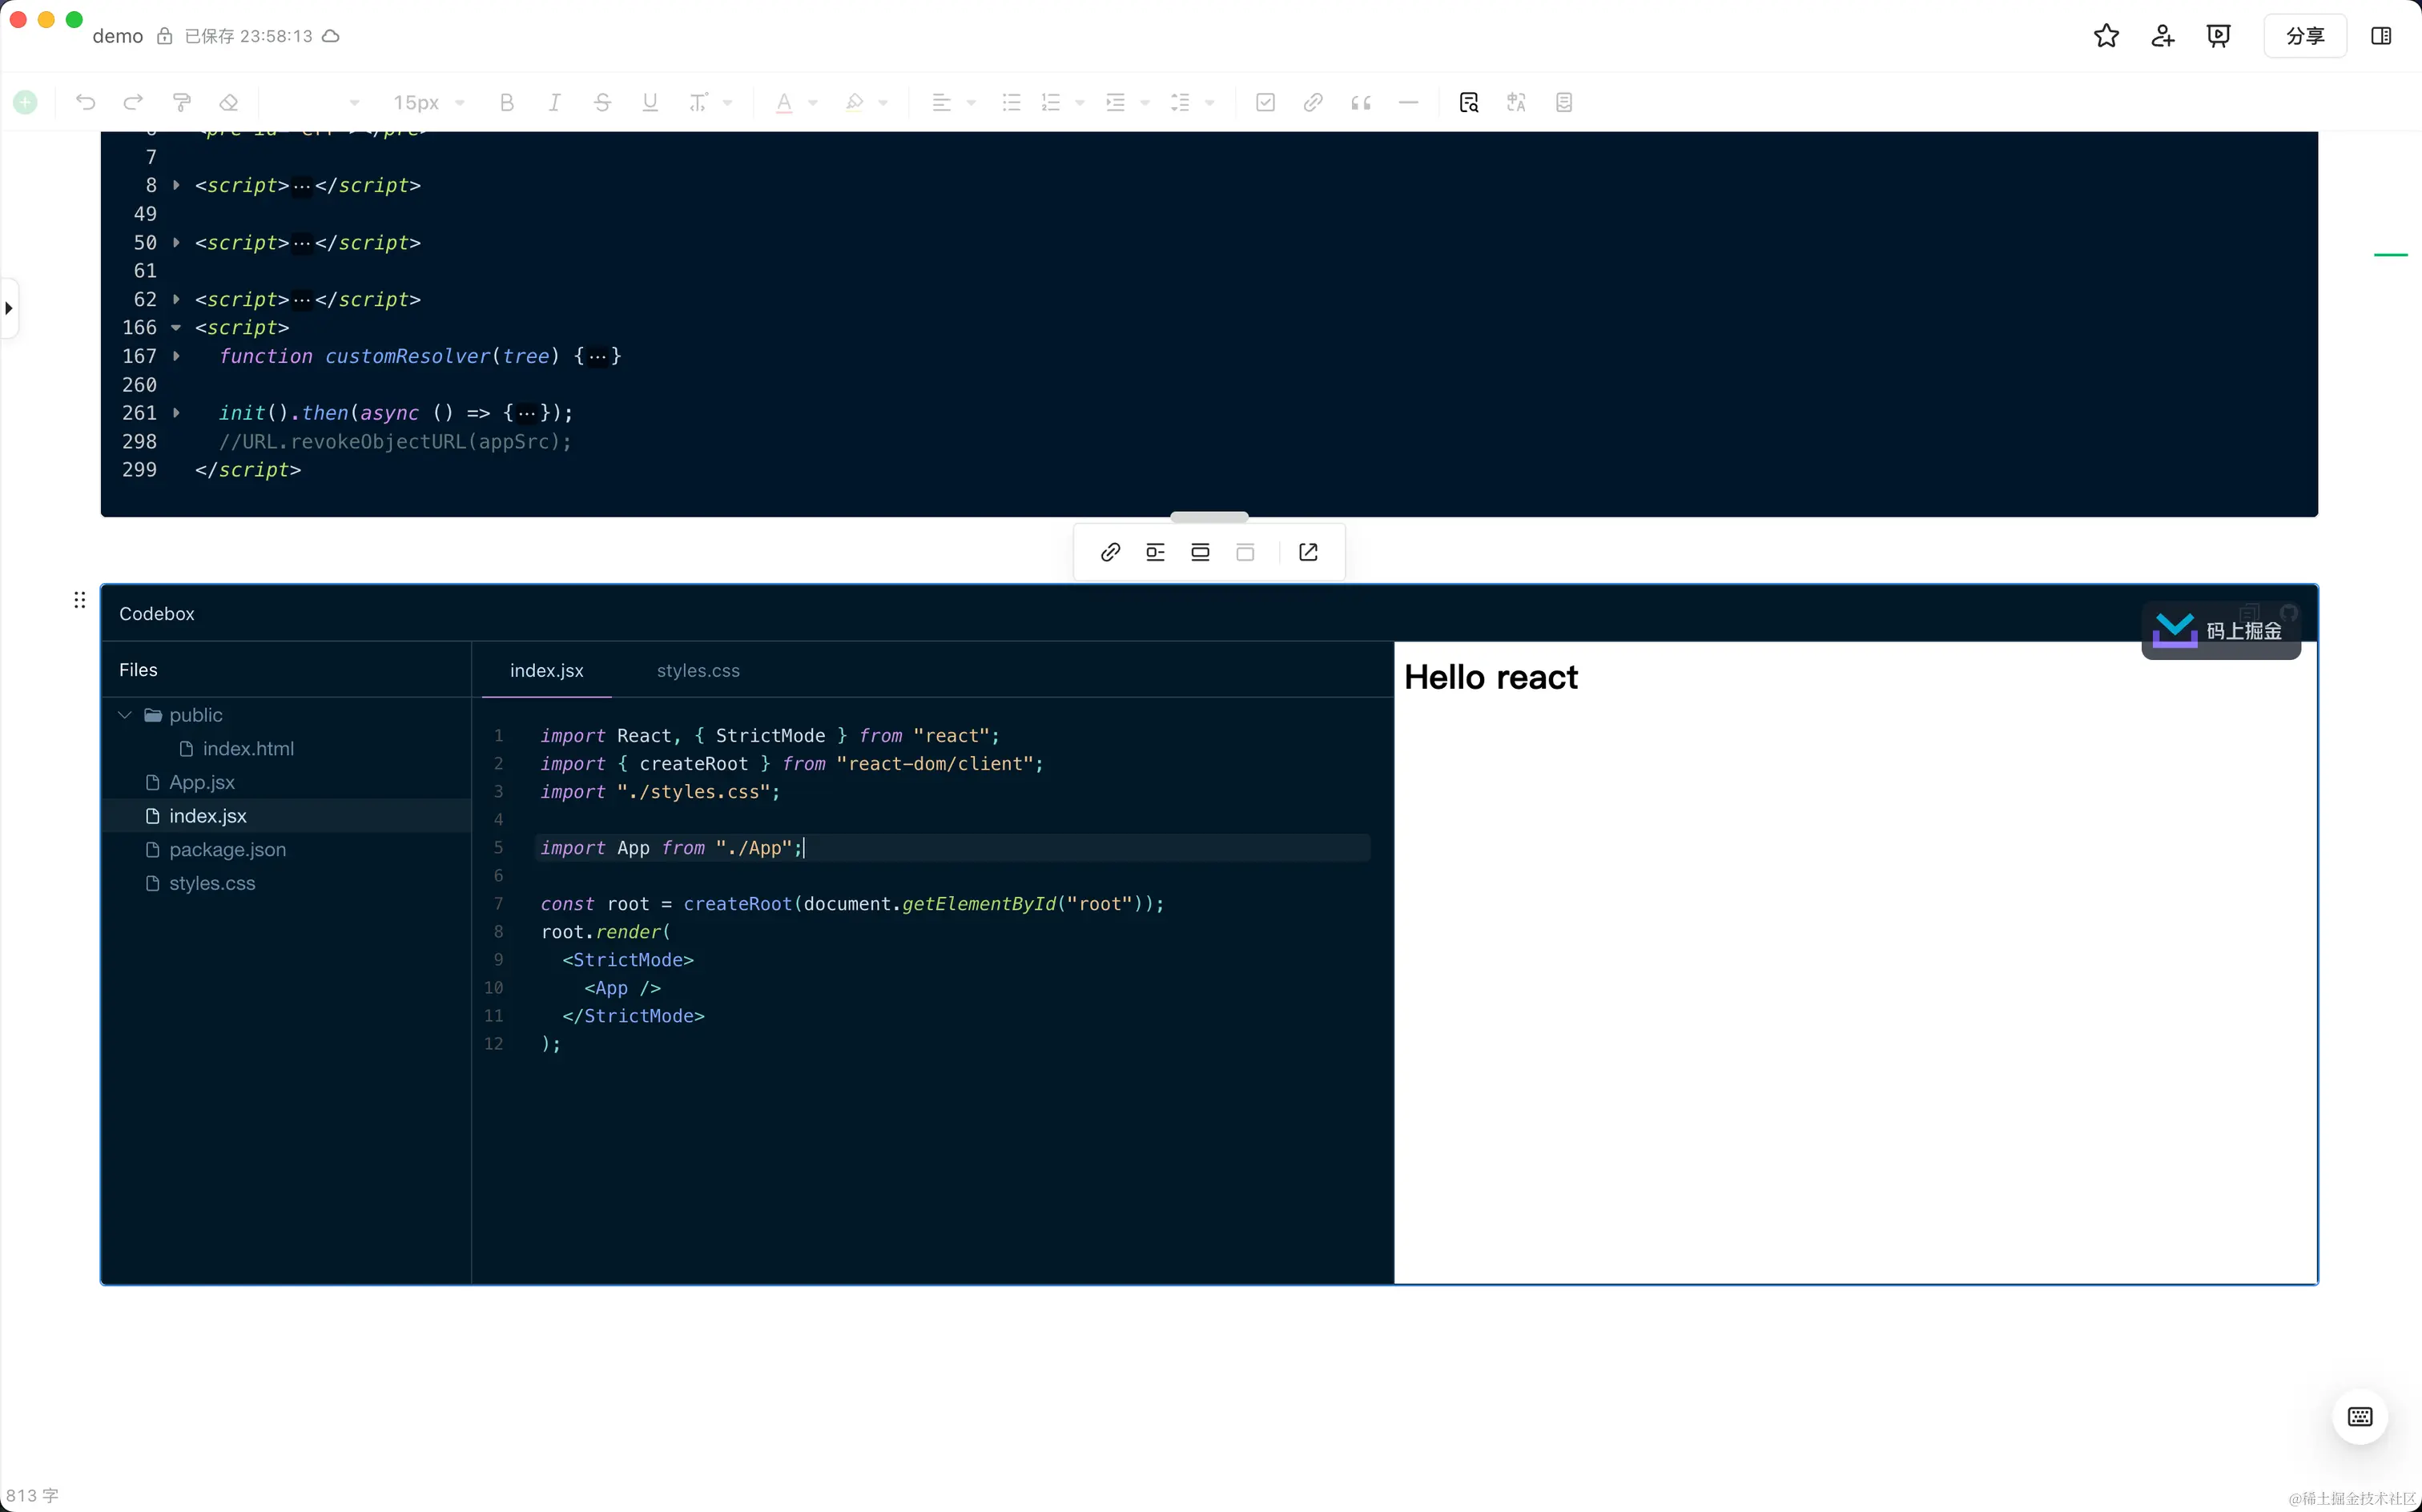Collapse the public folder
This screenshot has height=1512, width=2422.
pyautogui.click(x=125, y=715)
